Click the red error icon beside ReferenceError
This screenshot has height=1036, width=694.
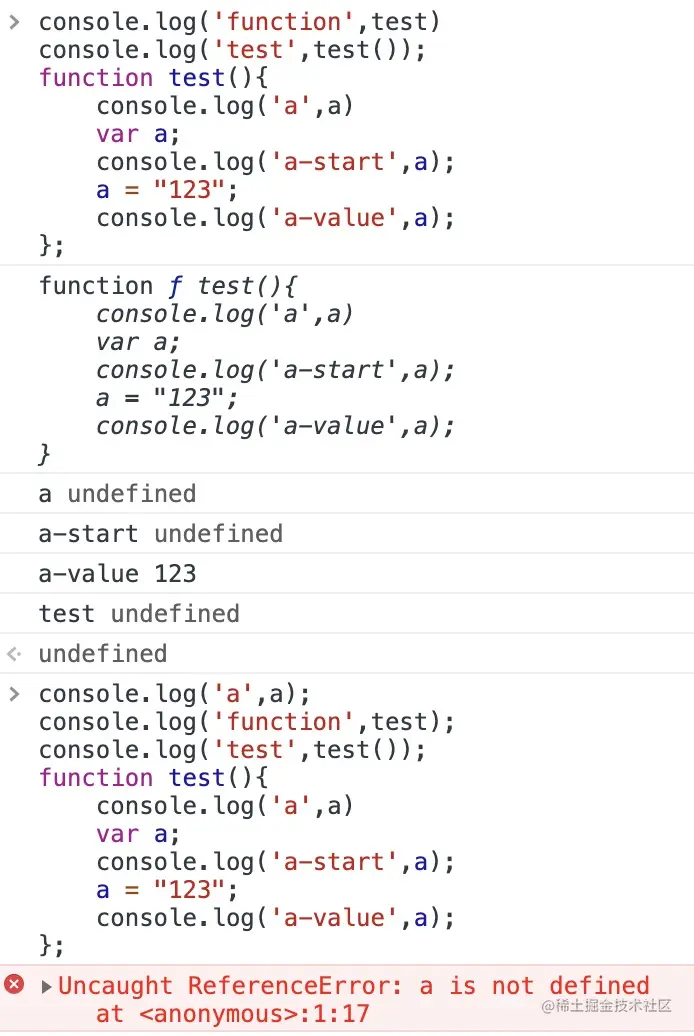pos(14,984)
